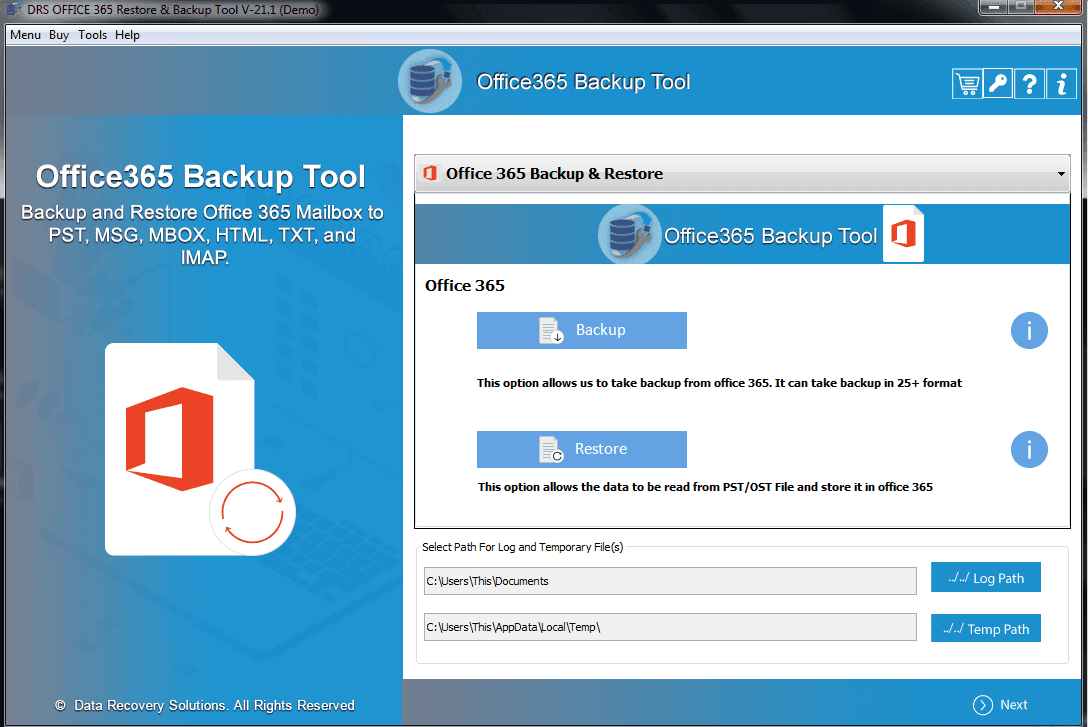This screenshot has width=1088, height=727.
Task: Open the Help menu
Action: click(128, 35)
